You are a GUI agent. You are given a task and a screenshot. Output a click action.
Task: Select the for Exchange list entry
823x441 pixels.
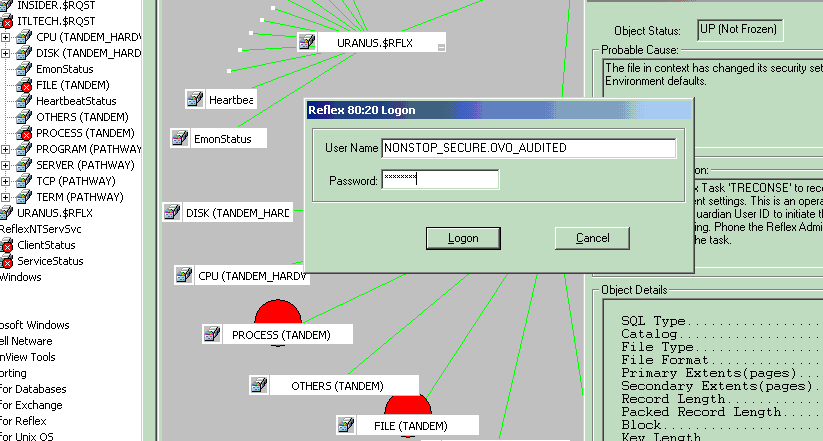pos(31,405)
